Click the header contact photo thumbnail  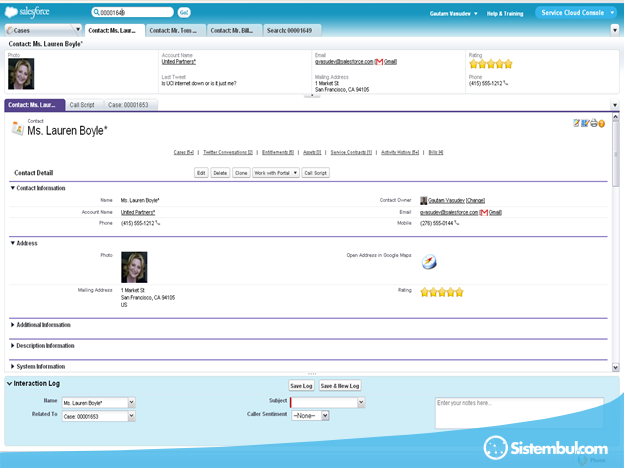click(x=21, y=74)
